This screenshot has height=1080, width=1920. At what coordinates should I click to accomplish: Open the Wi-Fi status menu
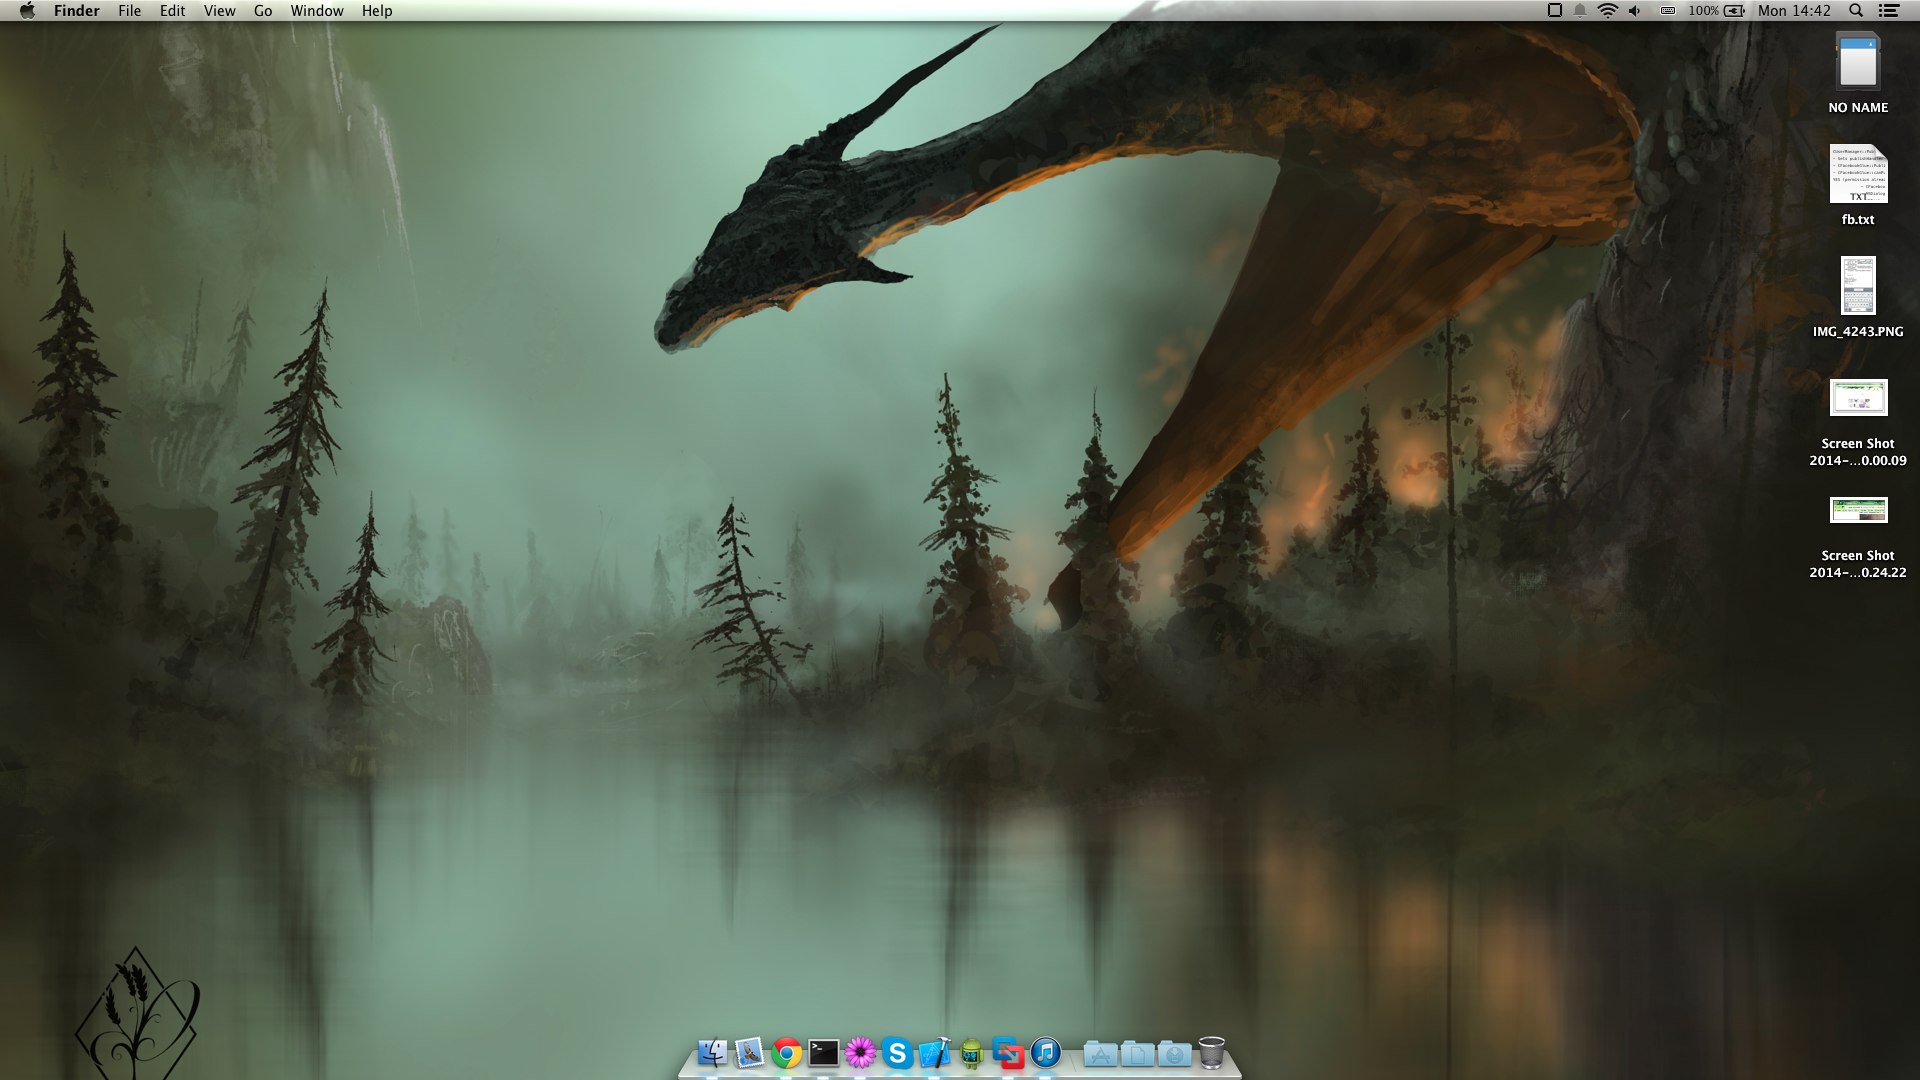[1608, 11]
